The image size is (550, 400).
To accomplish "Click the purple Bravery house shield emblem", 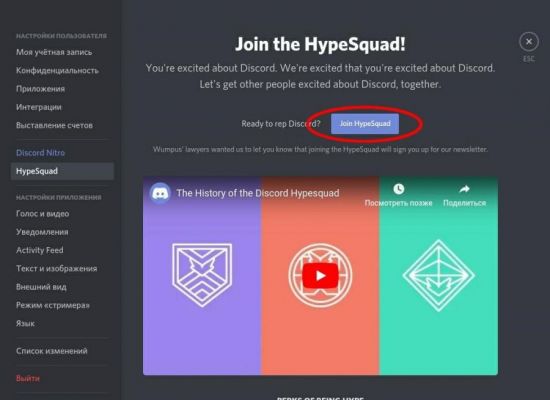I will (x=202, y=275).
